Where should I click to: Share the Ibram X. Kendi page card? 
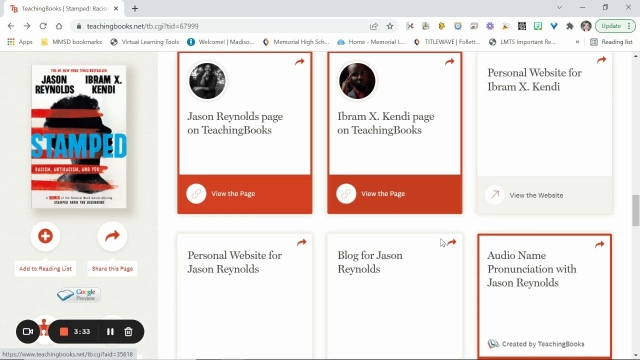pyautogui.click(x=449, y=62)
